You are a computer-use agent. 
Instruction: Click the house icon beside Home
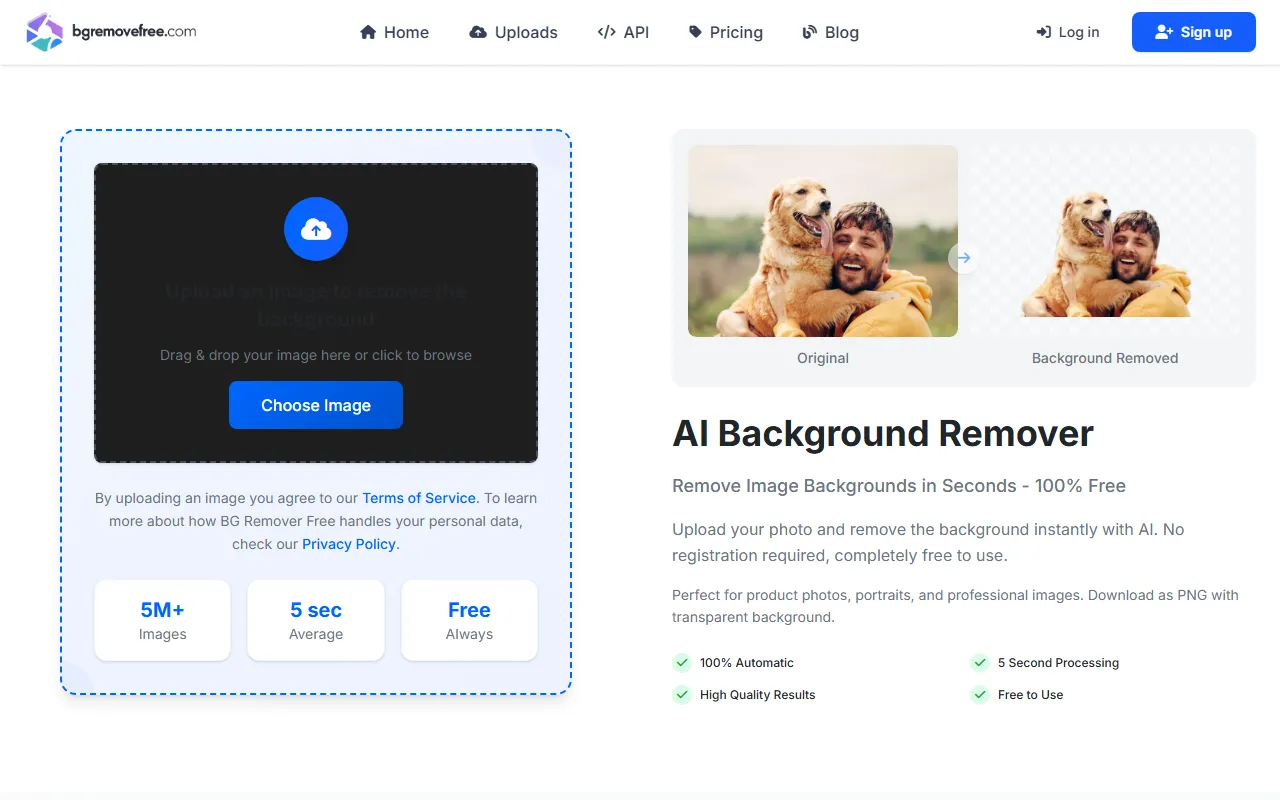(369, 32)
